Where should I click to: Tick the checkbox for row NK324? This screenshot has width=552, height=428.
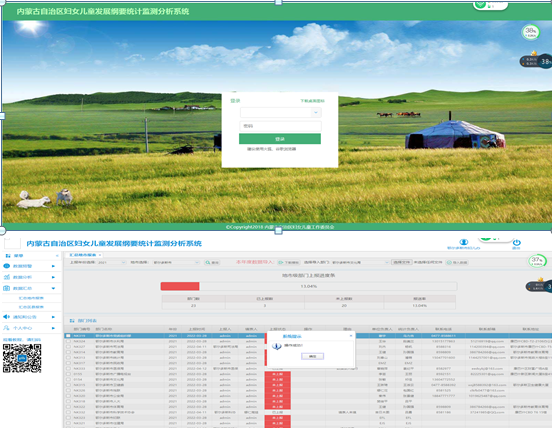coord(68,341)
